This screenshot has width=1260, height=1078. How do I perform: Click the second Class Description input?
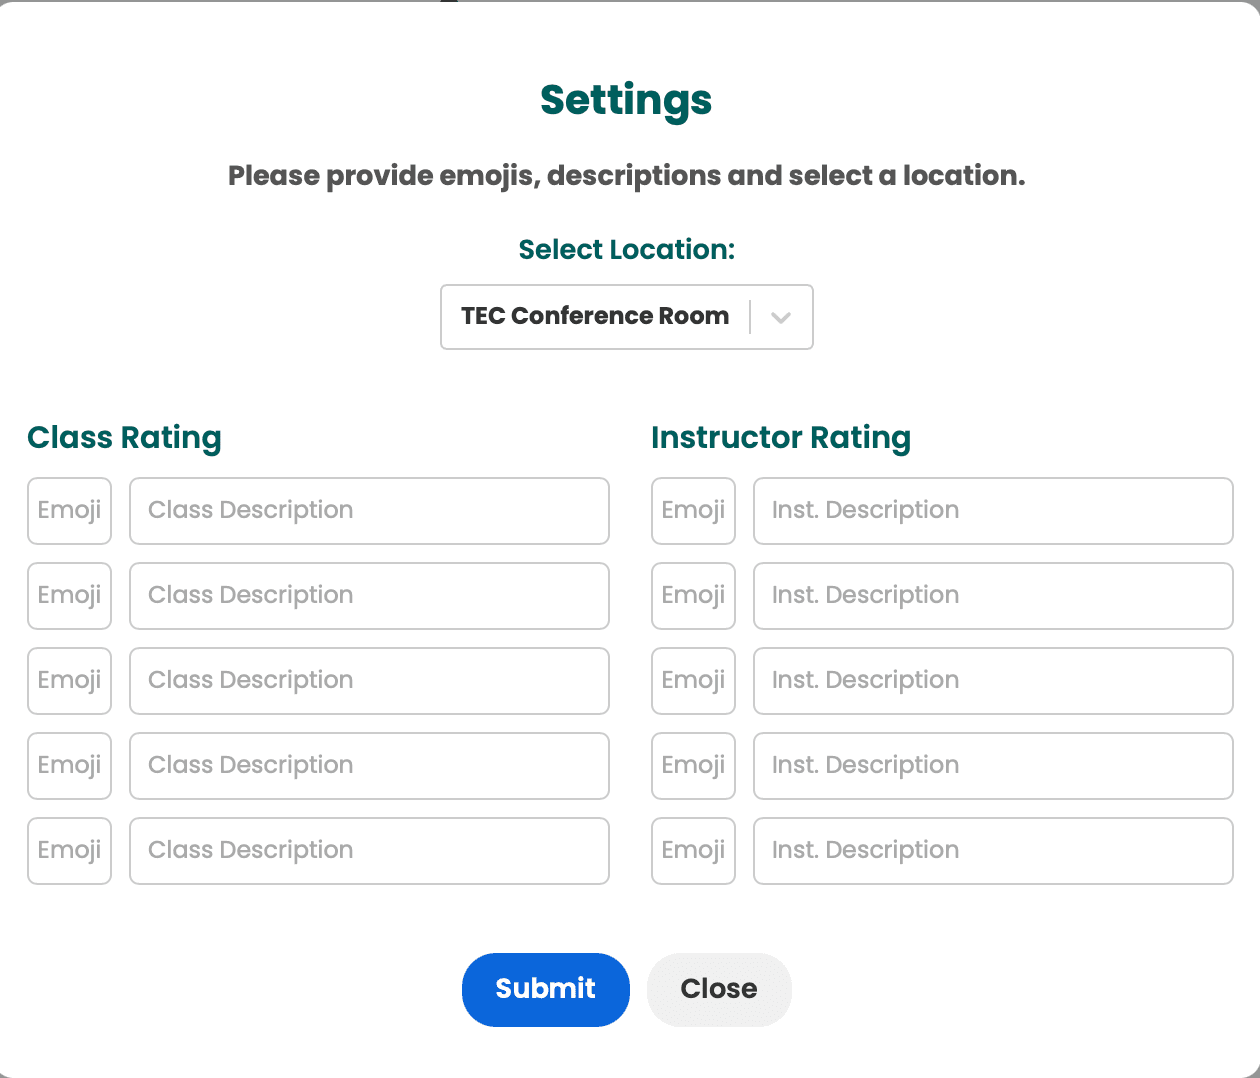369,596
